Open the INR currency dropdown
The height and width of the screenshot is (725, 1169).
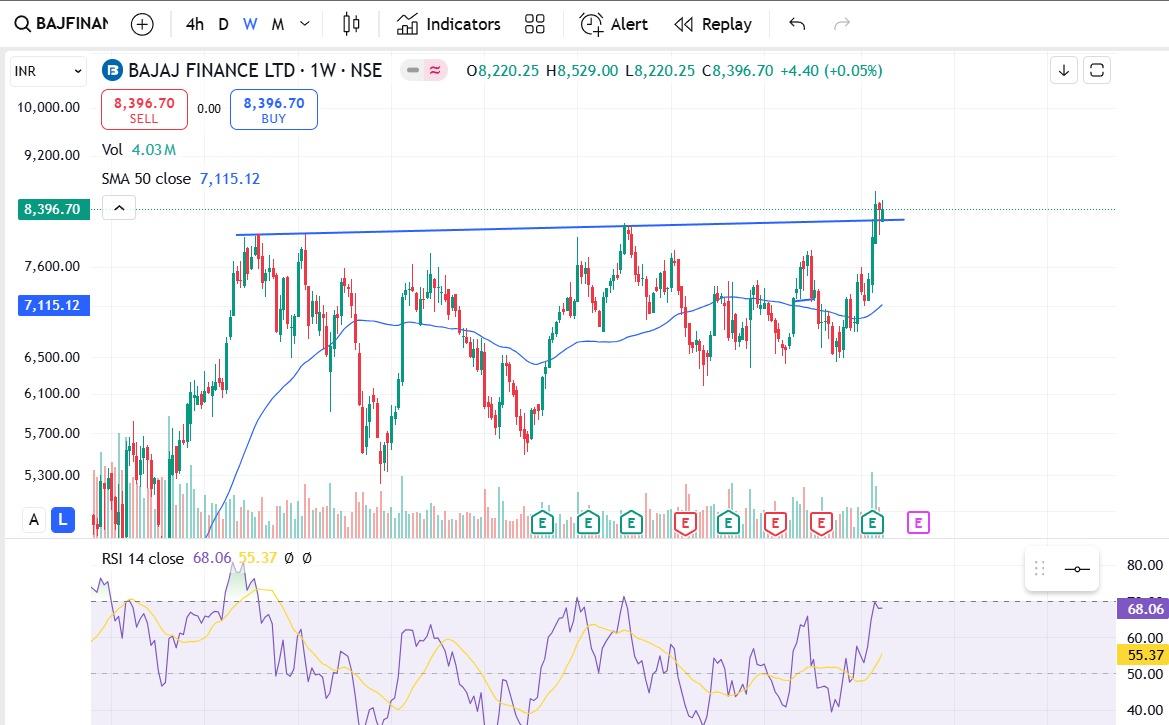48,71
